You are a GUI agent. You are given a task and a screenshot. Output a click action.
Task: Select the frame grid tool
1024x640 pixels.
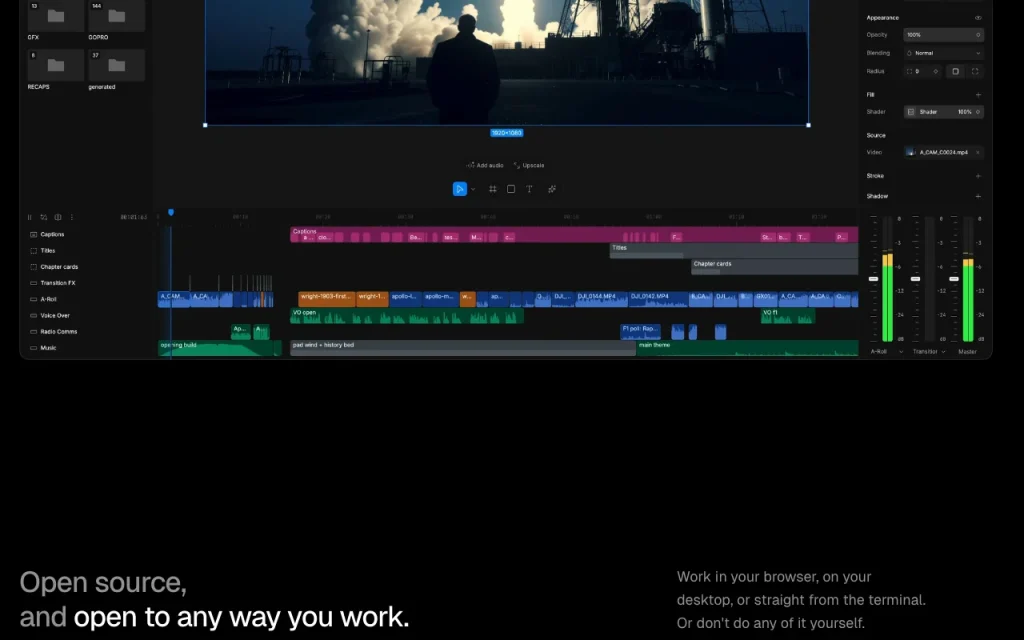[x=492, y=189]
